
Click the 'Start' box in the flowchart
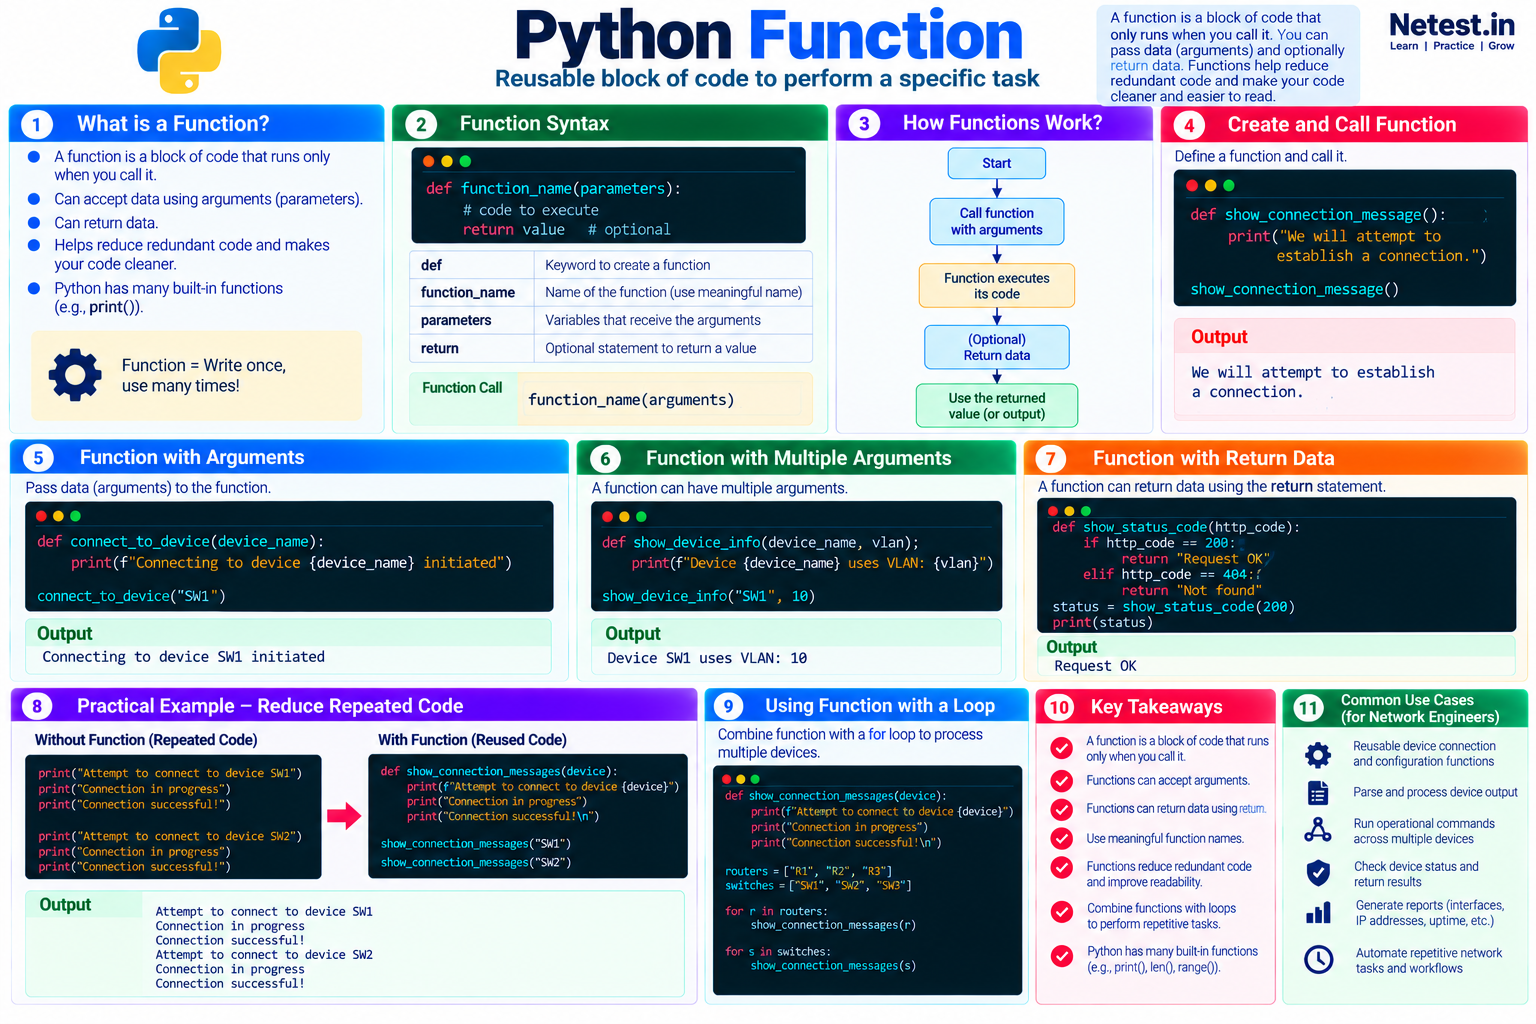[997, 163]
